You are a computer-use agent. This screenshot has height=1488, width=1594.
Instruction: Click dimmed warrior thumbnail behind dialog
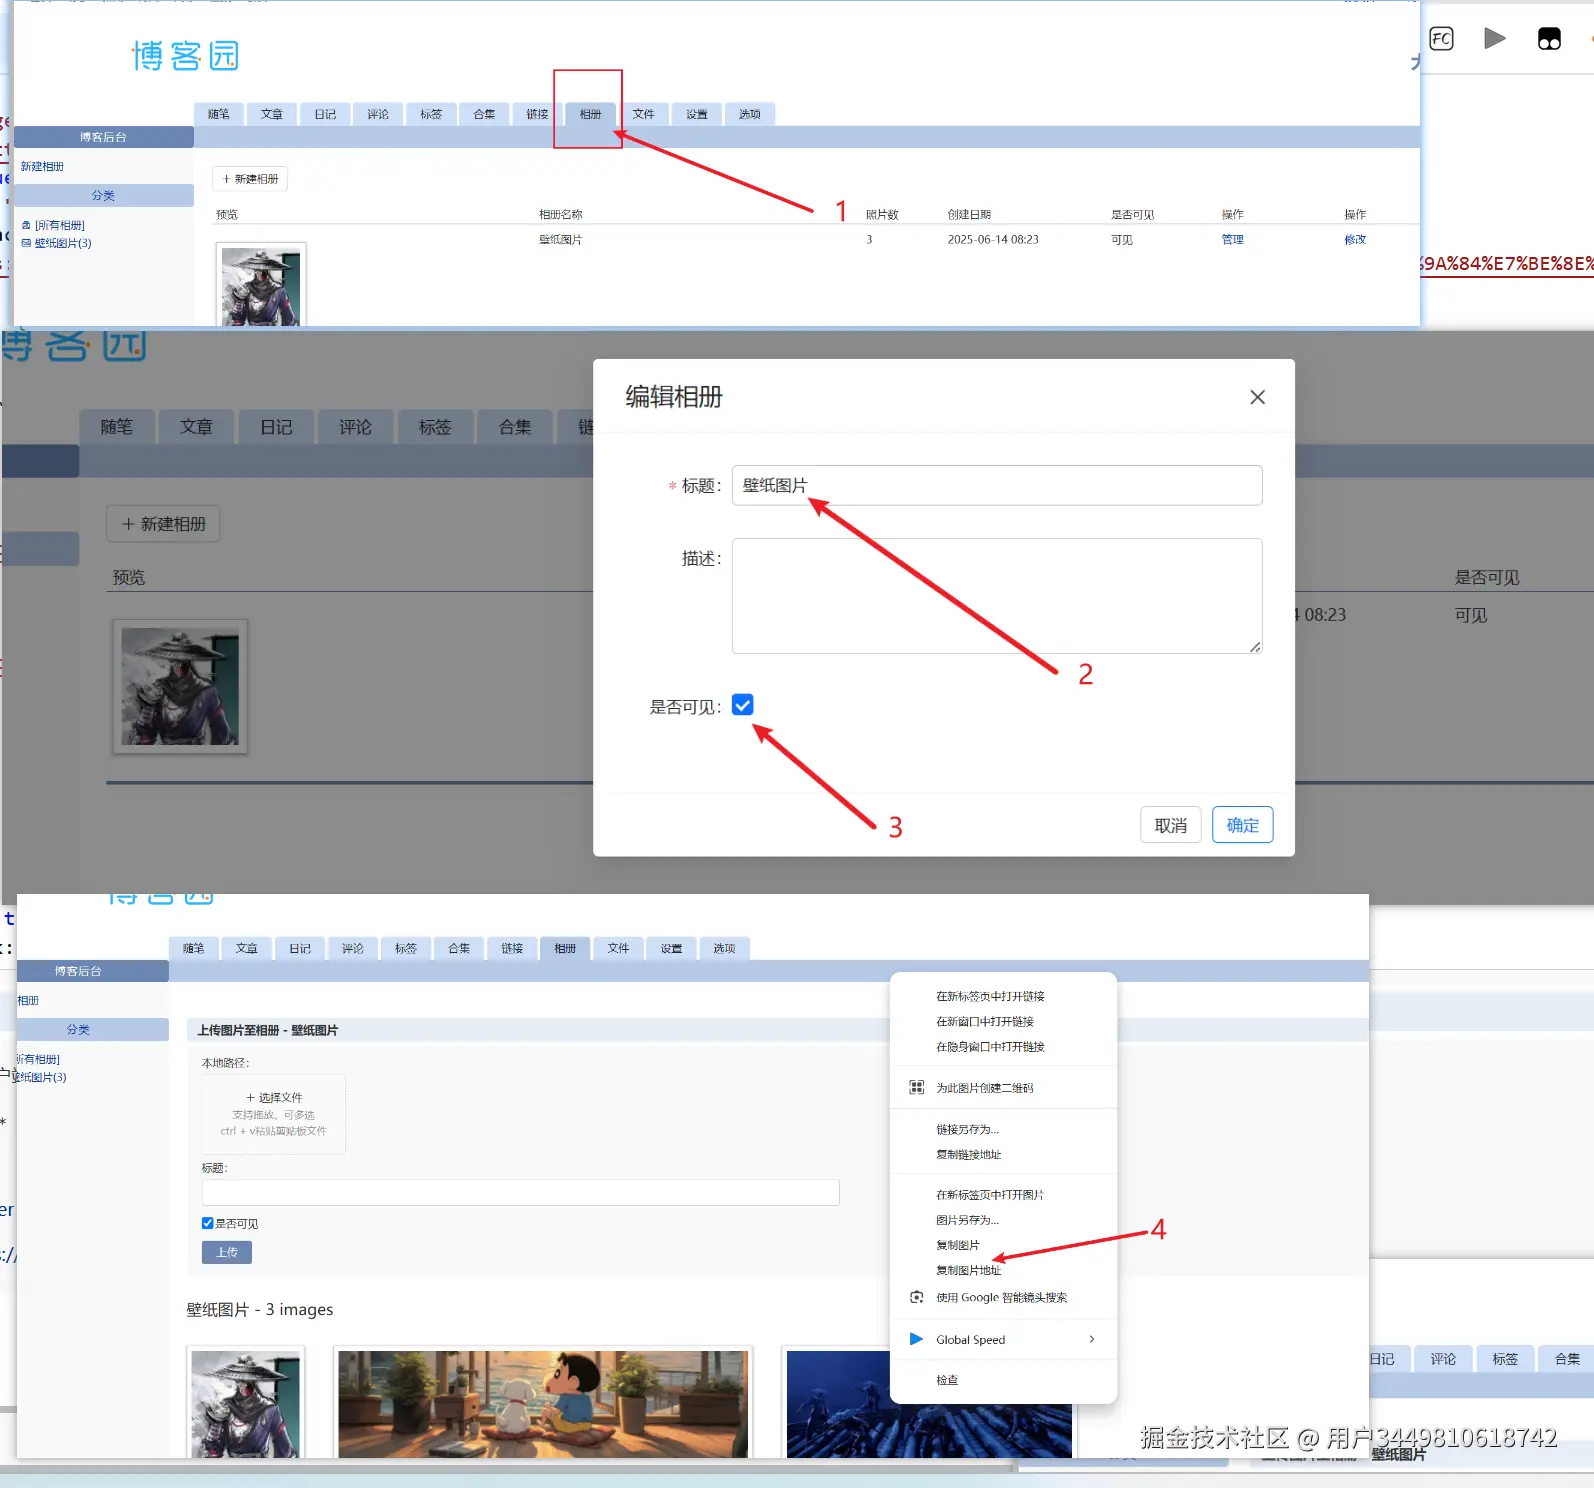[180, 686]
